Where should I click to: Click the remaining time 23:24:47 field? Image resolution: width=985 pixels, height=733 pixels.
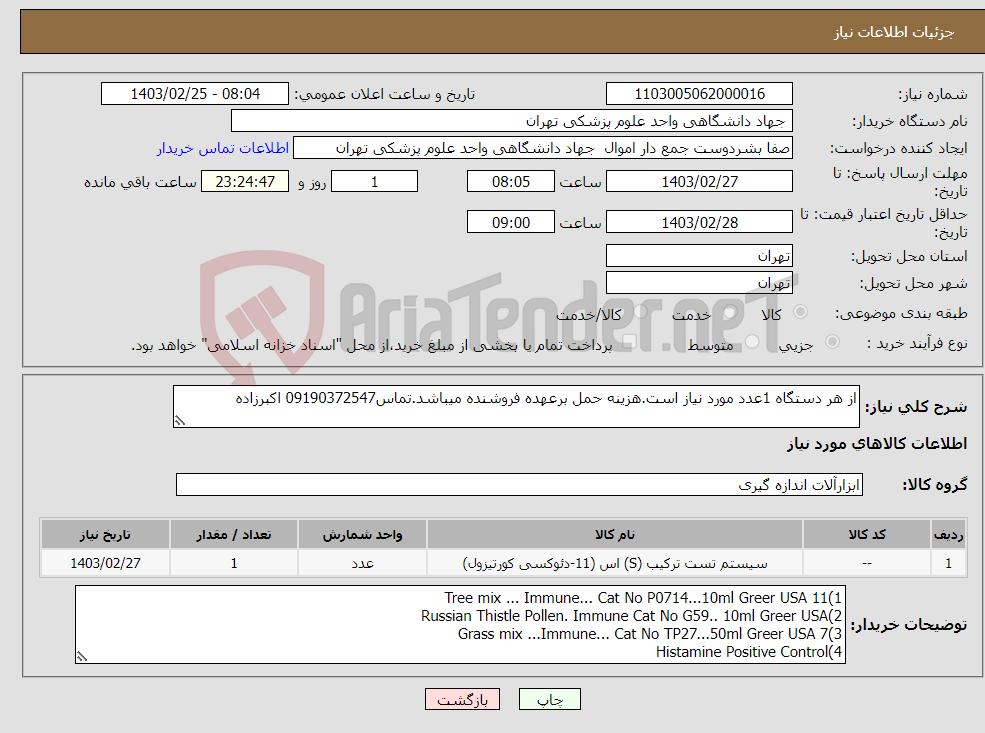point(245,182)
